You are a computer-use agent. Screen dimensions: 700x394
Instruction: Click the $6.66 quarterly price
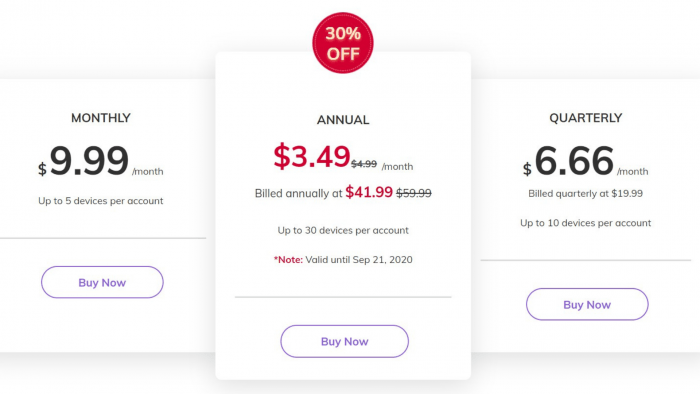(x=569, y=161)
